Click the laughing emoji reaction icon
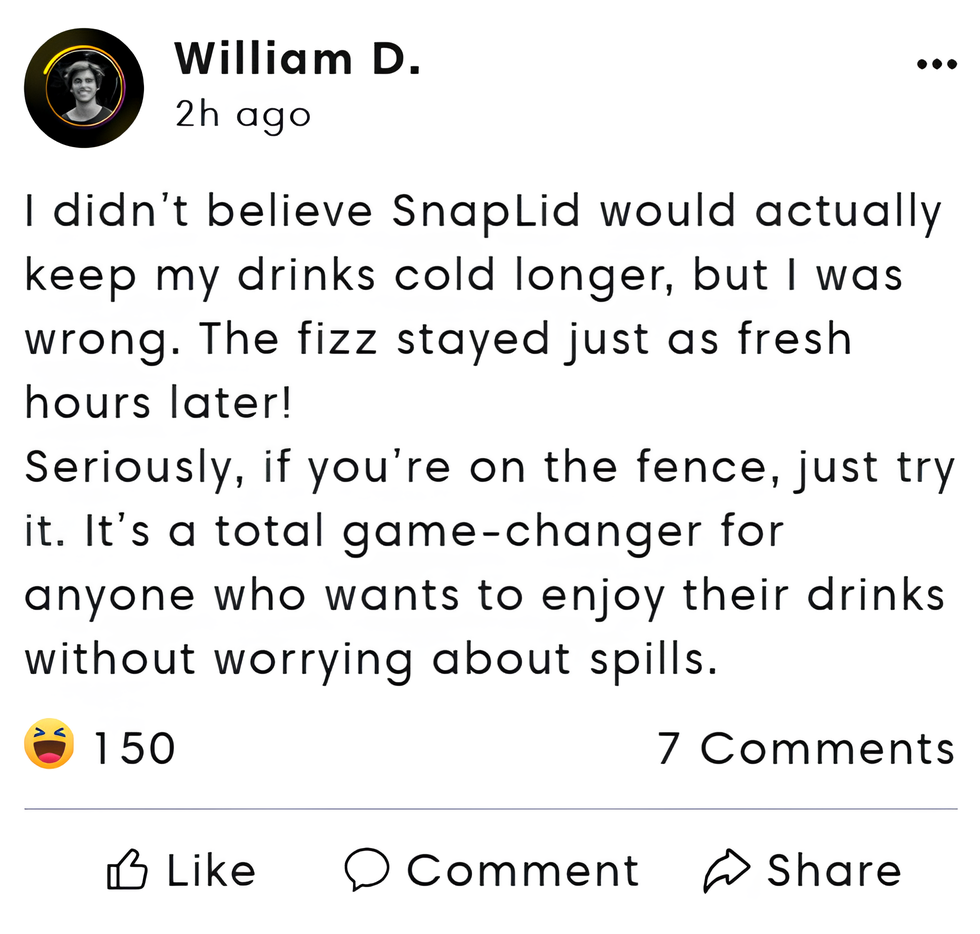This screenshot has width=980, height=934. 49,747
